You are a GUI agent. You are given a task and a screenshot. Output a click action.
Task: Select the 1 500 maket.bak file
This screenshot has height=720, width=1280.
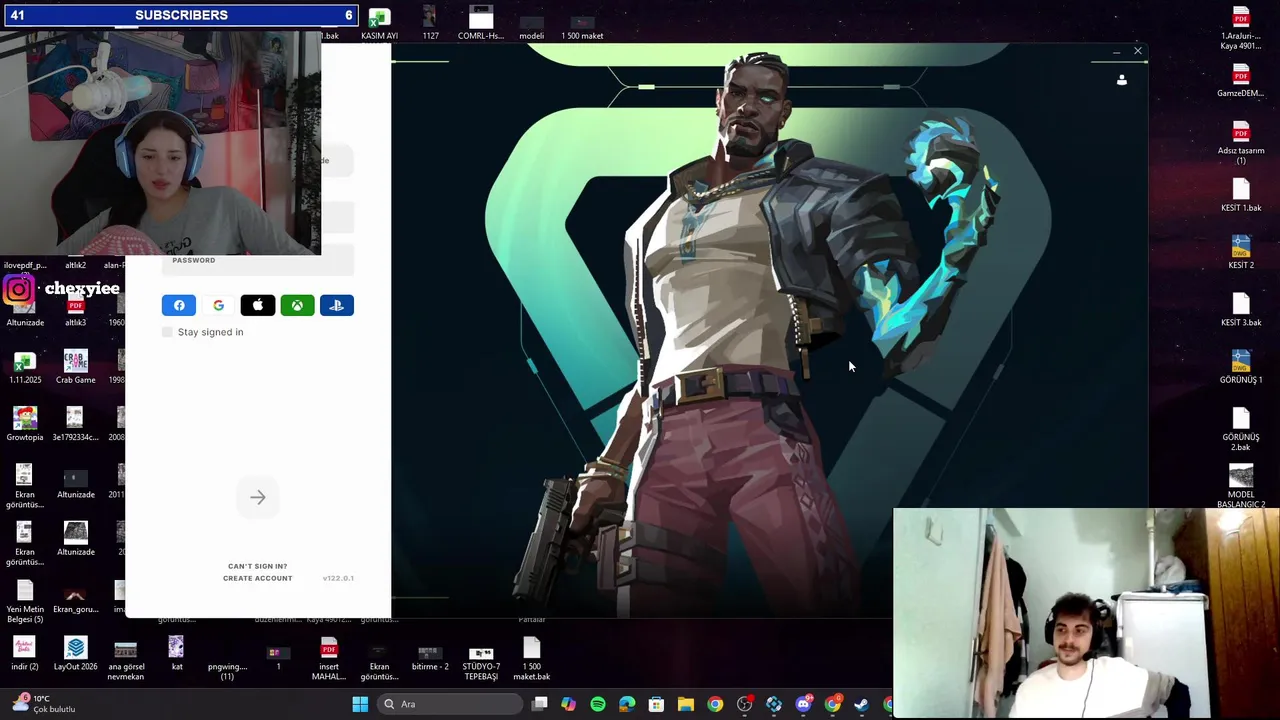click(532, 659)
